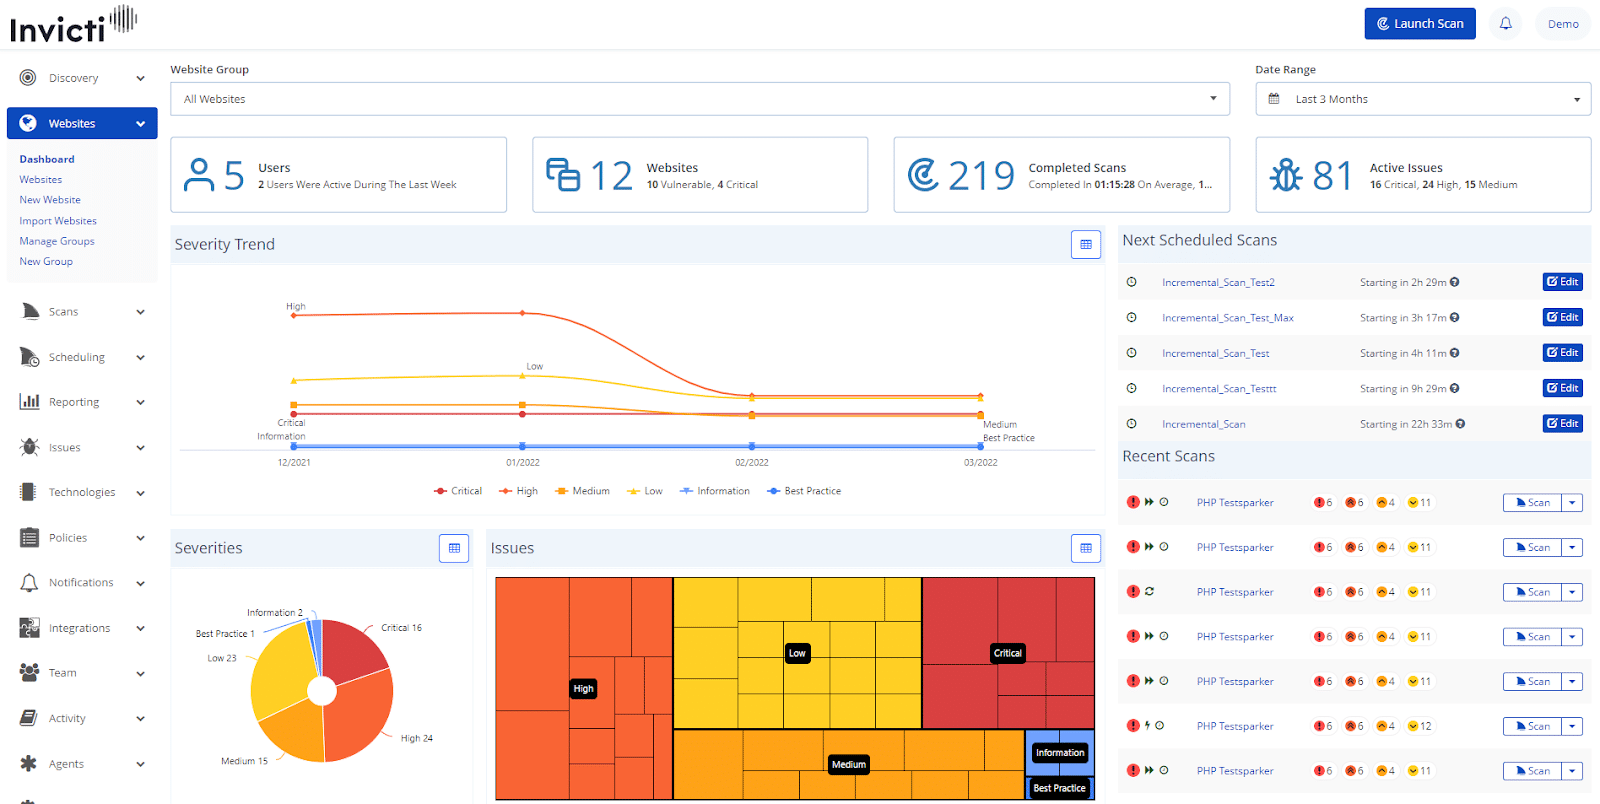Expand the Technologies menu chevron
Viewport: 1600px width, 804px height.
pyautogui.click(x=140, y=492)
